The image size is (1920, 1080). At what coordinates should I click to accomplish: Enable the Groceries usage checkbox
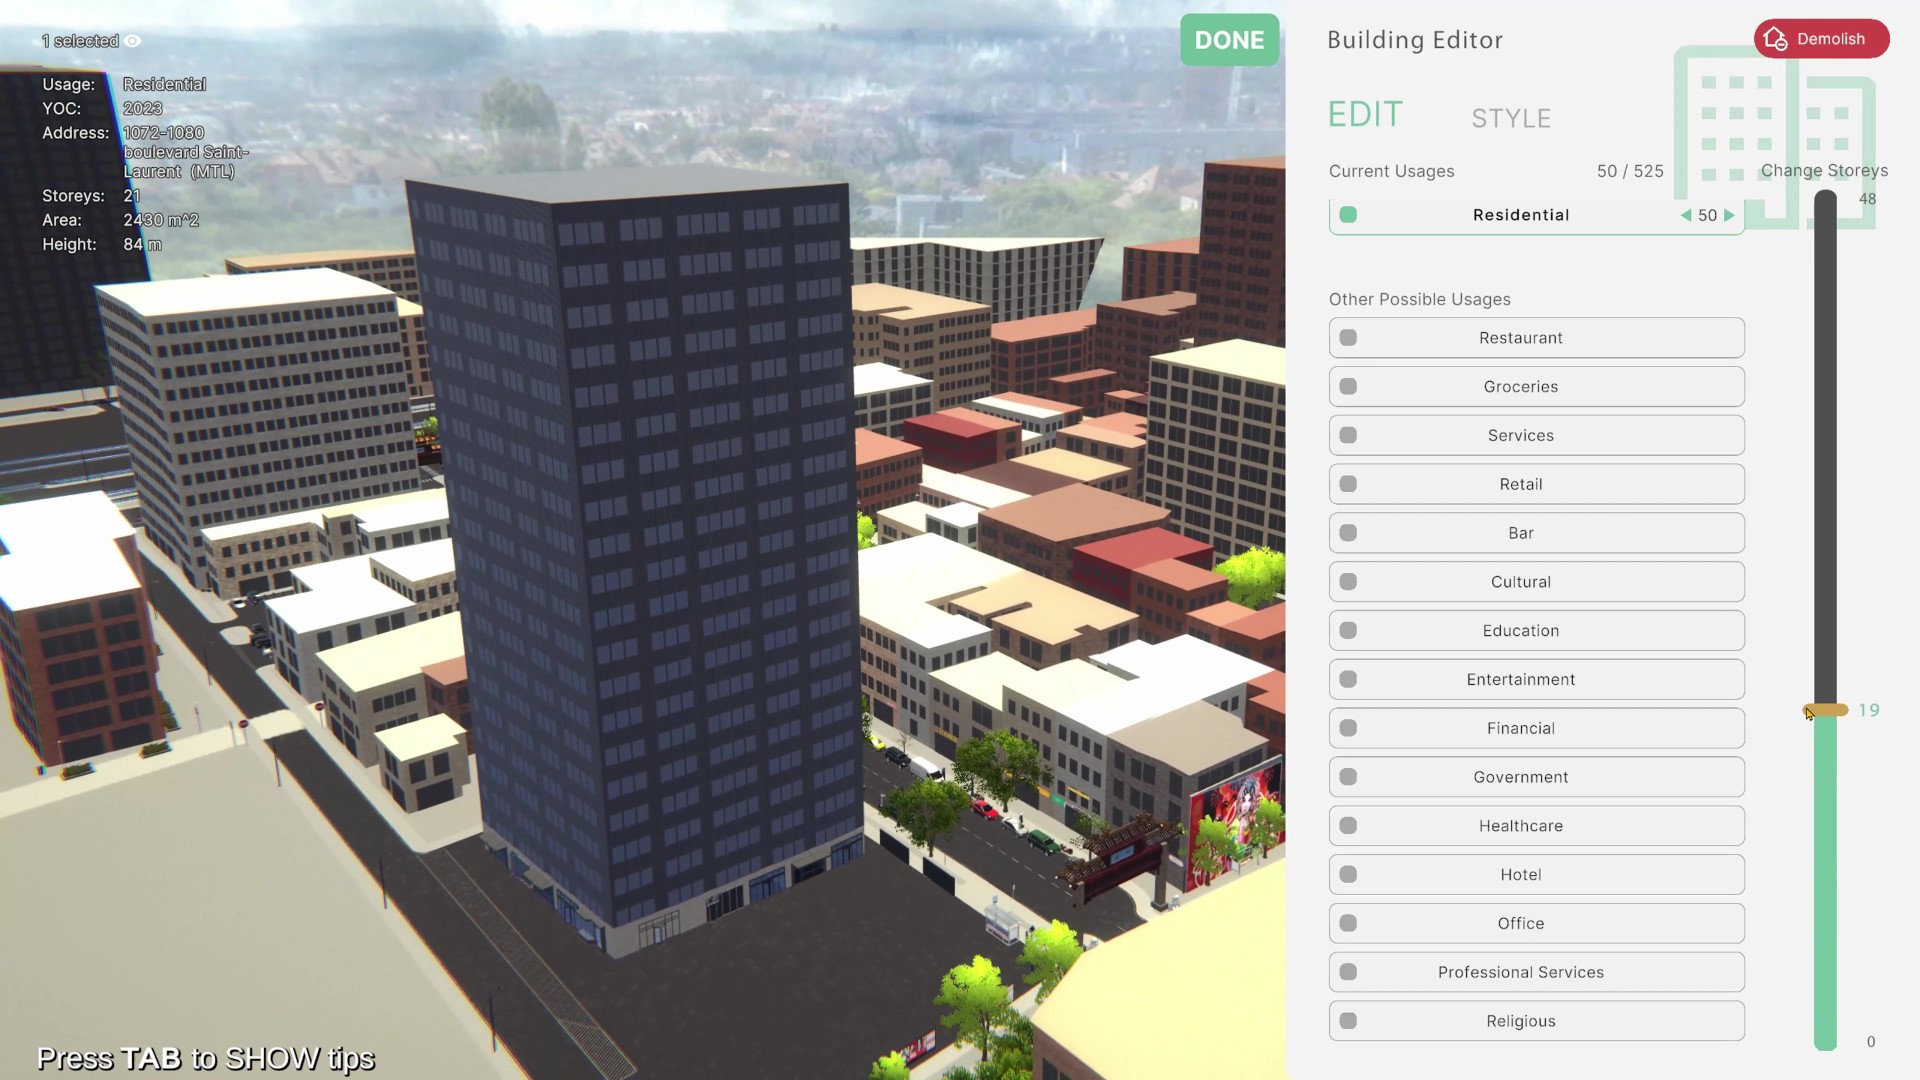[x=1348, y=387]
